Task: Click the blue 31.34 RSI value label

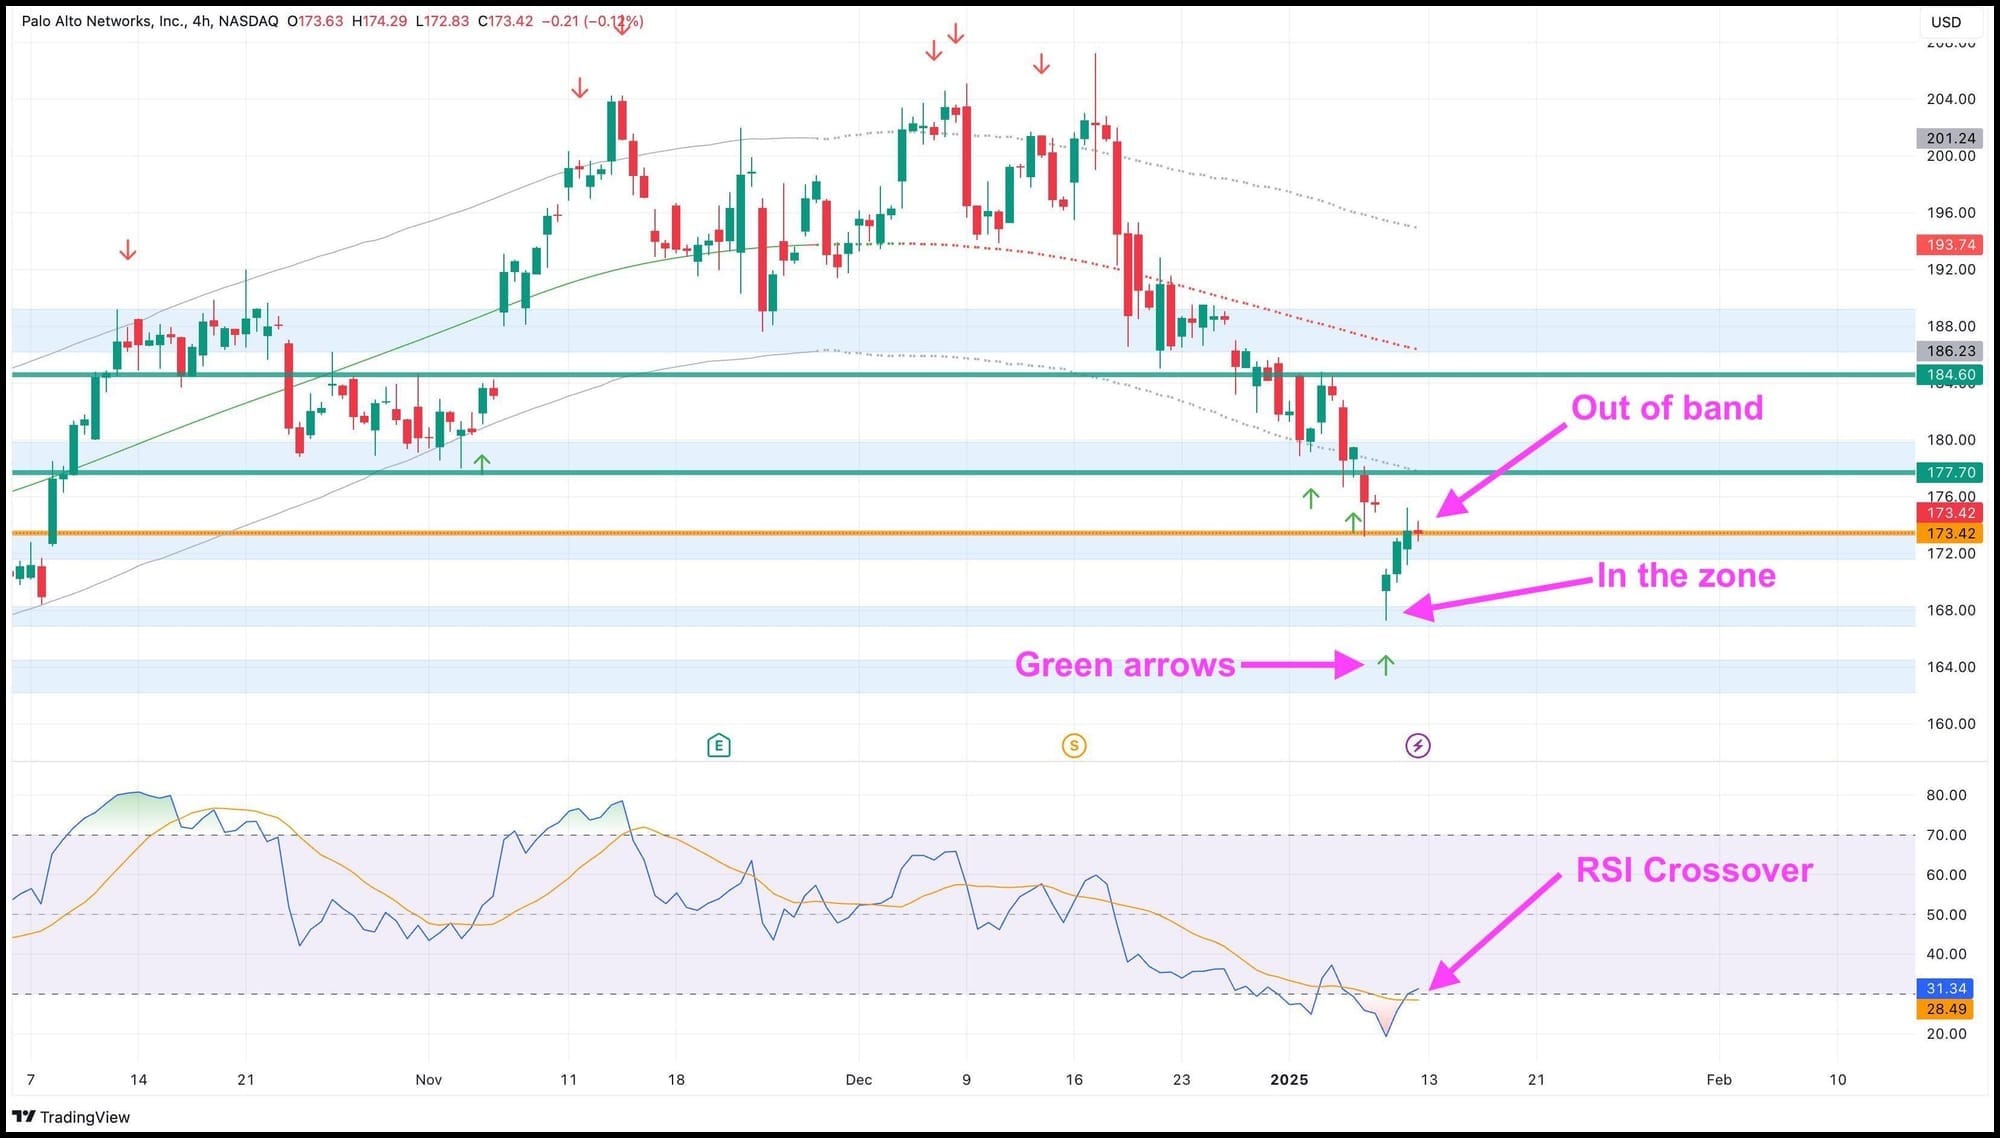Action: [x=1945, y=988]
